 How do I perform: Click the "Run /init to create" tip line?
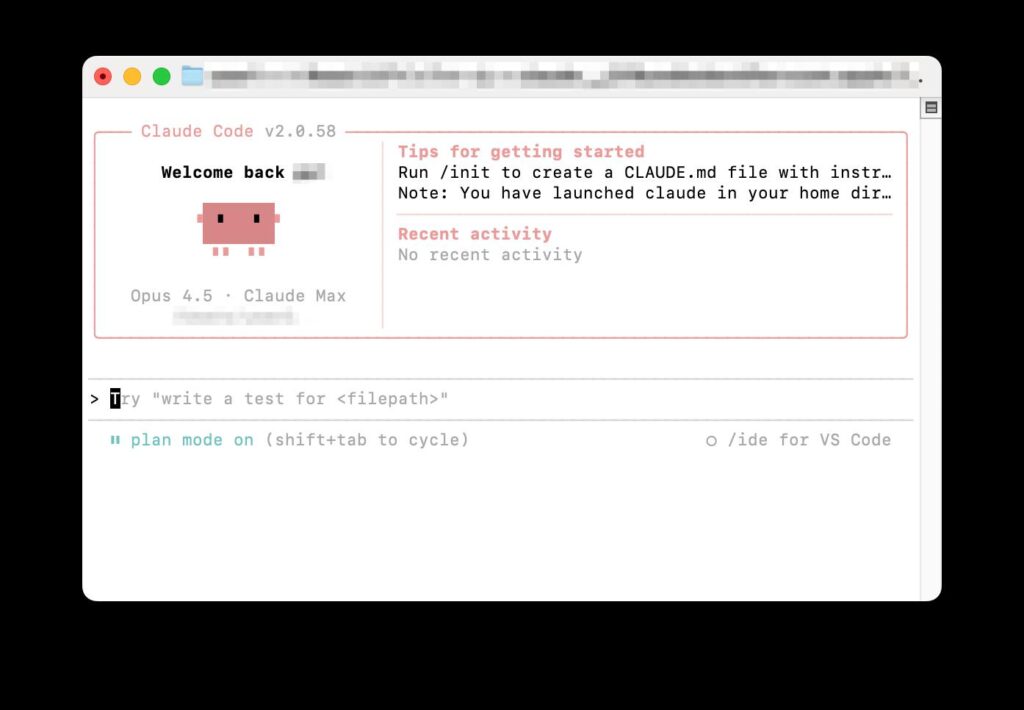pos(644,173)
